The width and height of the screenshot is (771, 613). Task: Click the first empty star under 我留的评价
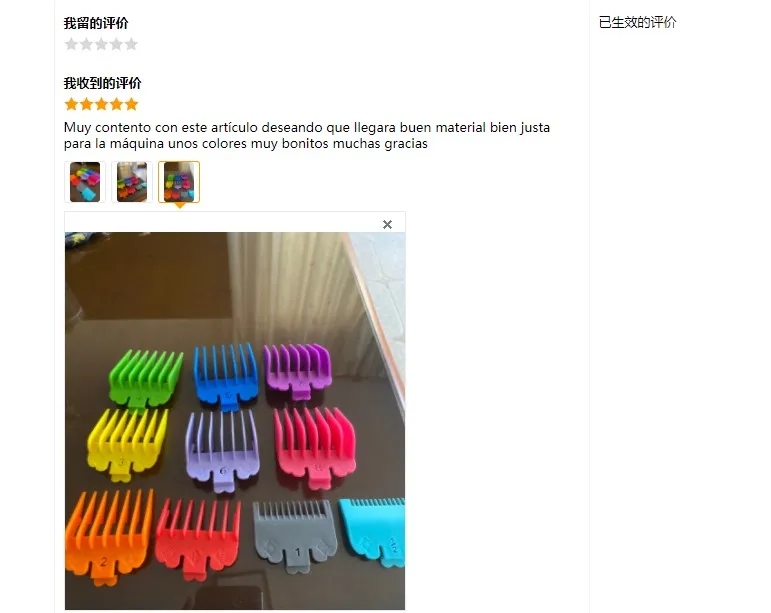(71, 44)
